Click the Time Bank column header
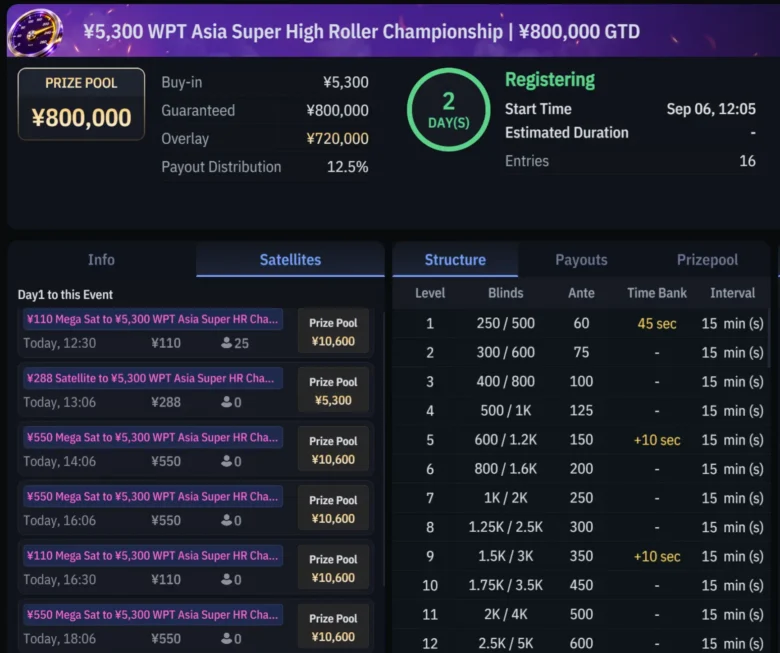 657,293
